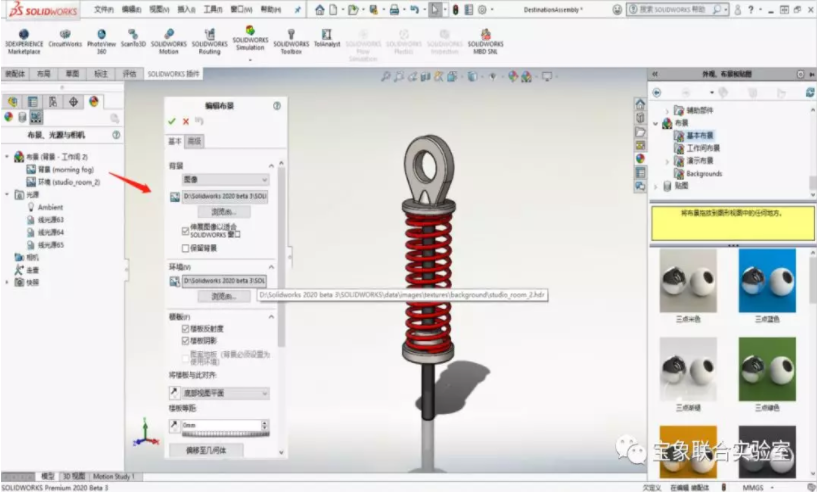
Task: Open the File menu
Action: 104,9
